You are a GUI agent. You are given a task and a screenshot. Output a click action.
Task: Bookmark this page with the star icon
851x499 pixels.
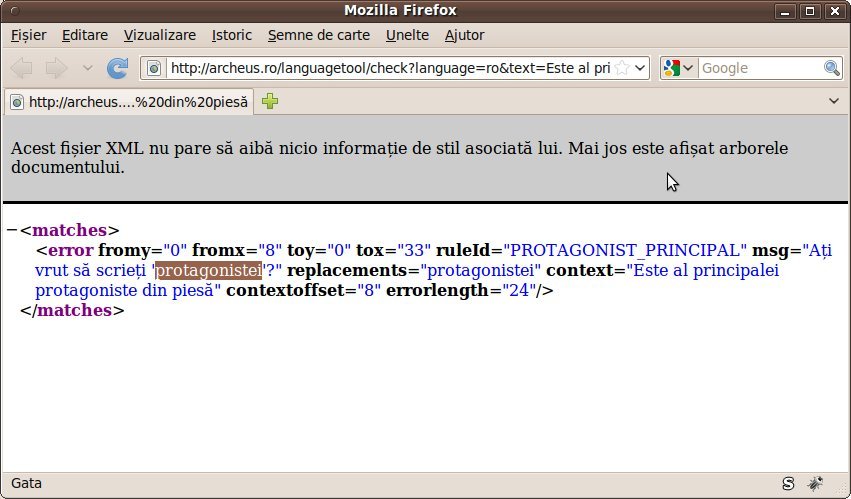tap(622, 68)
